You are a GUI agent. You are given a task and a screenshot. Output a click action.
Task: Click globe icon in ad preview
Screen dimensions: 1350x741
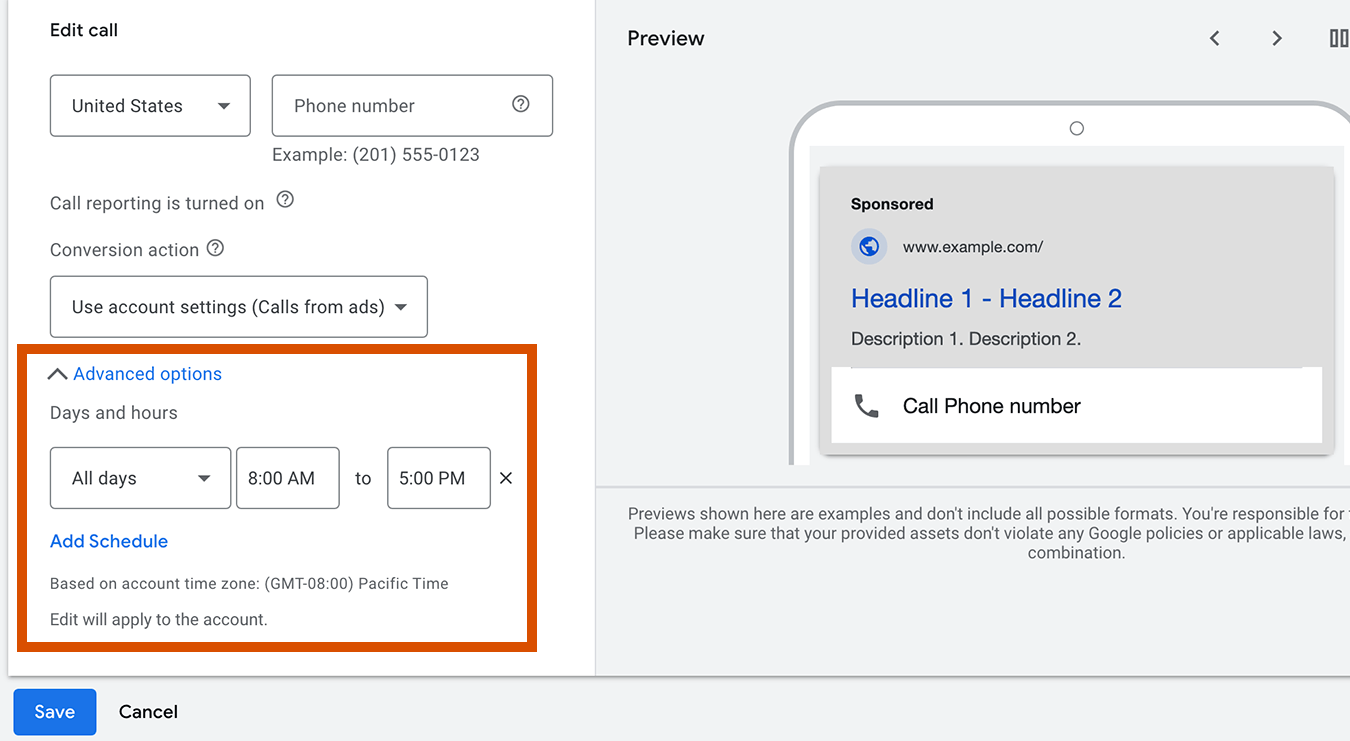(x=869, y=246)
